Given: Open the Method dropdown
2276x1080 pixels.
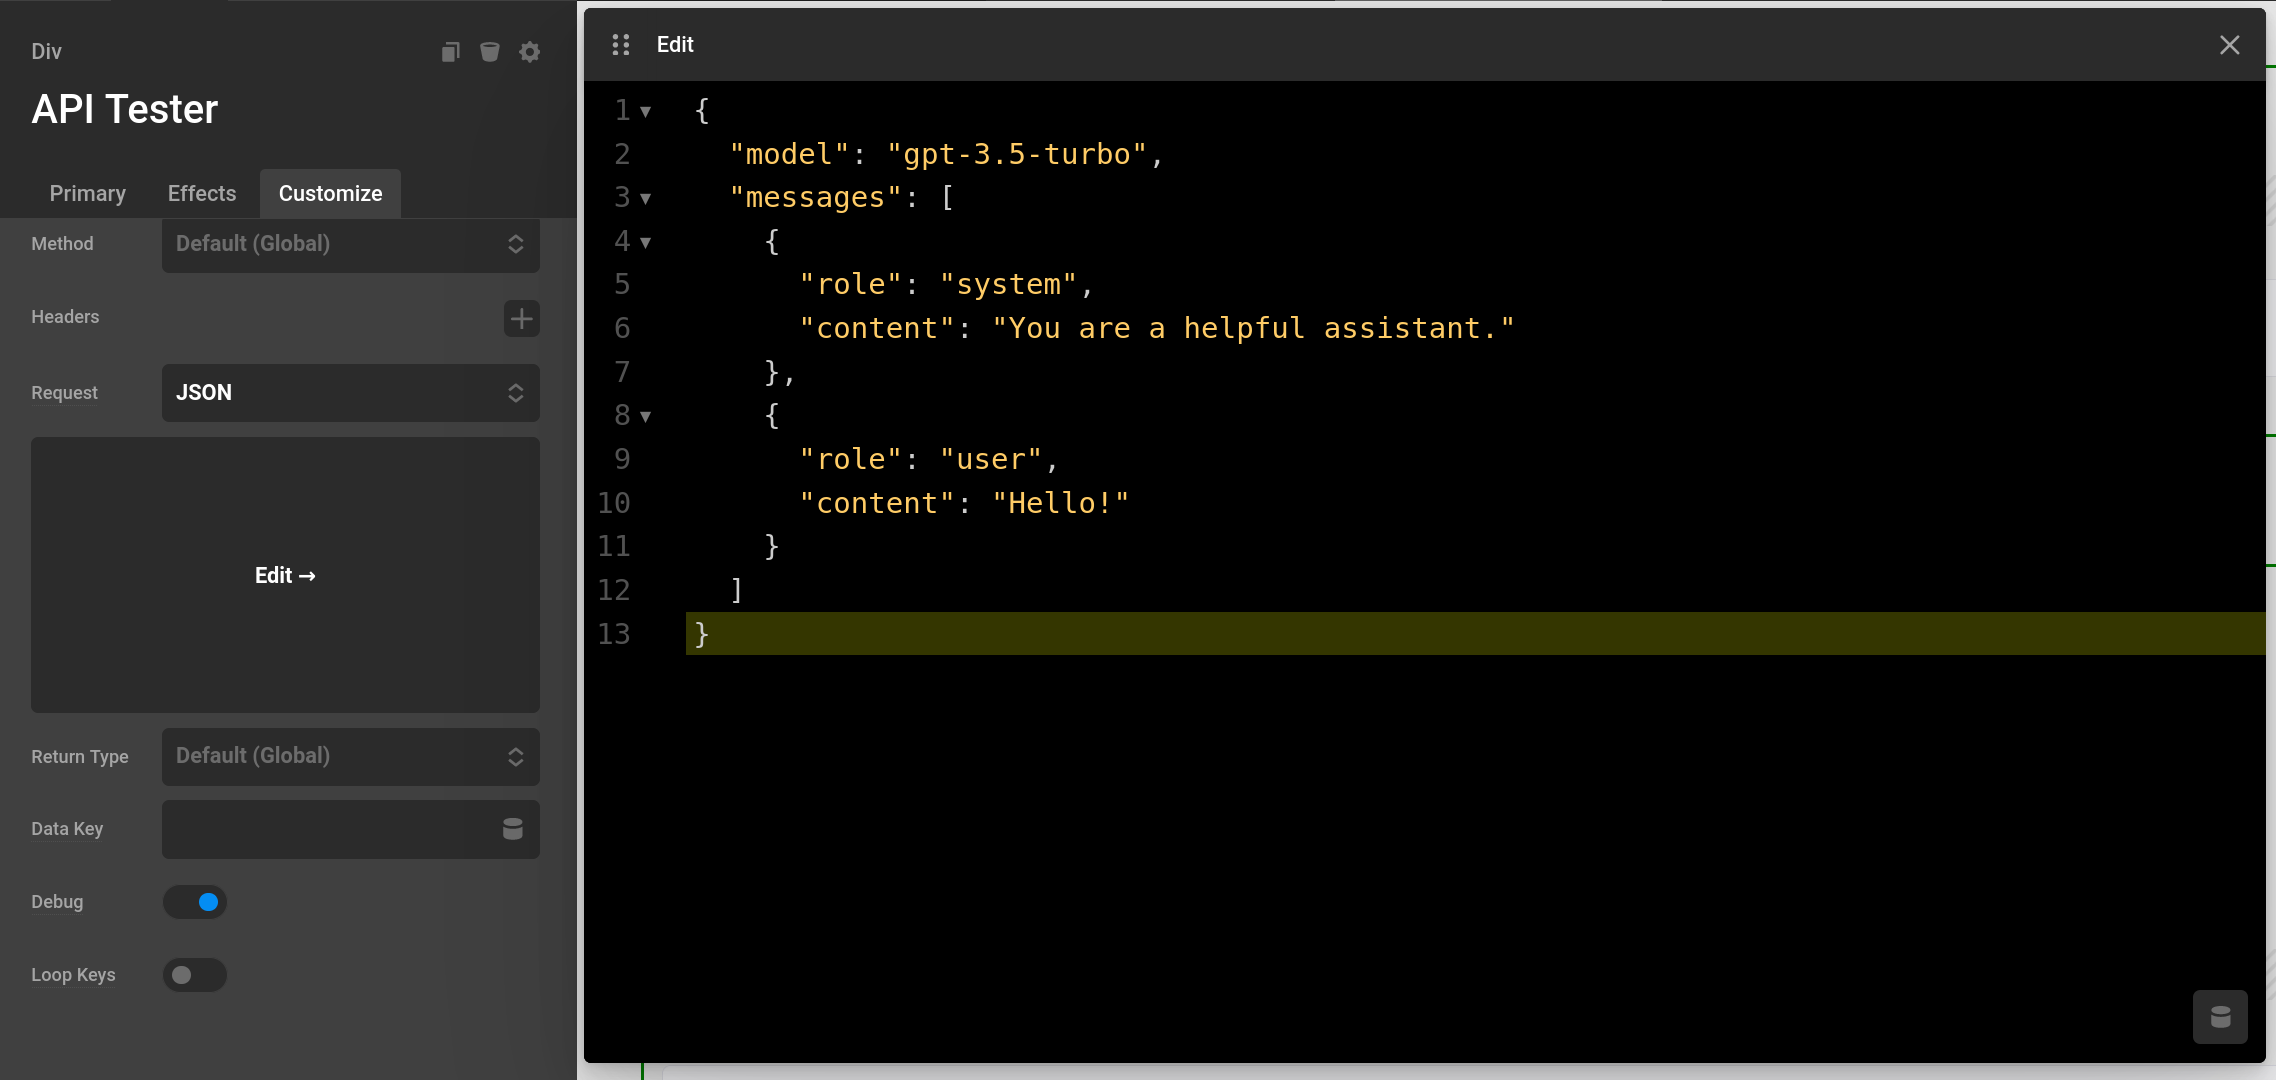Looking at the screenshot, I should (349, 243).
